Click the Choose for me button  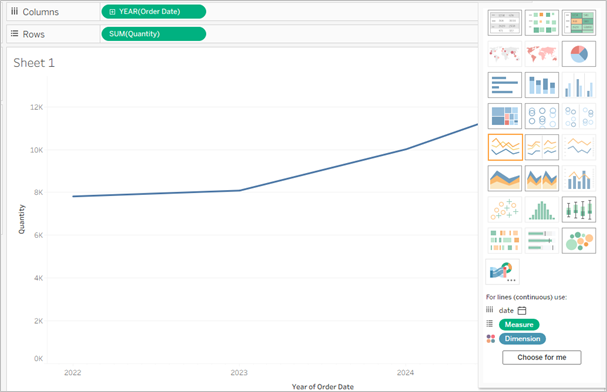(542, 357)
